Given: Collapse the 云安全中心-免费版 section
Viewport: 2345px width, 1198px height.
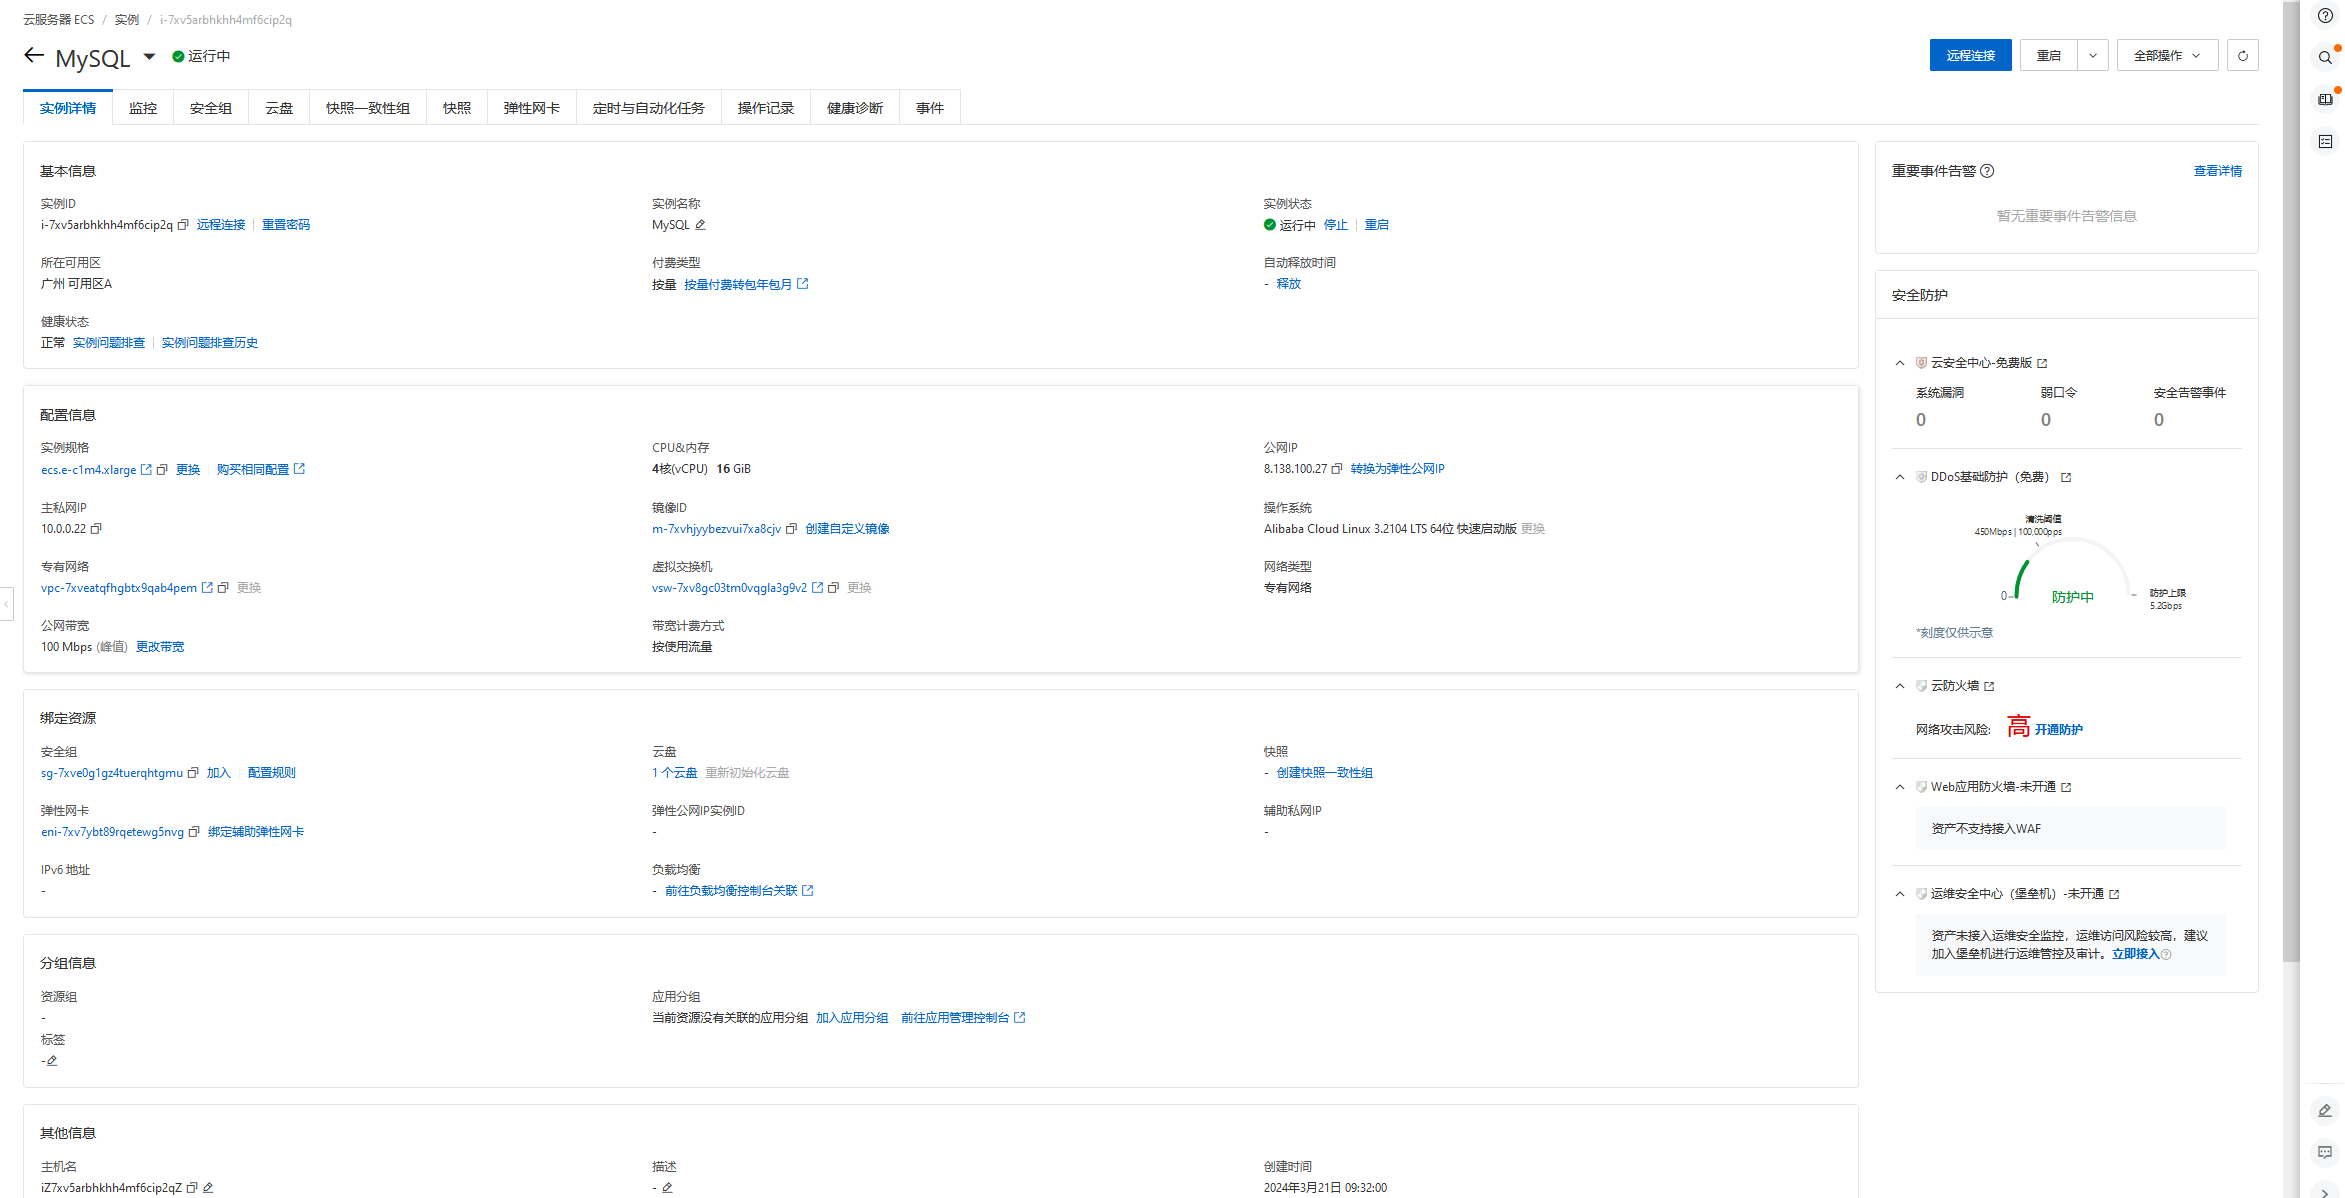Looking at the screenshot, I should click(x=1900, y=363).
